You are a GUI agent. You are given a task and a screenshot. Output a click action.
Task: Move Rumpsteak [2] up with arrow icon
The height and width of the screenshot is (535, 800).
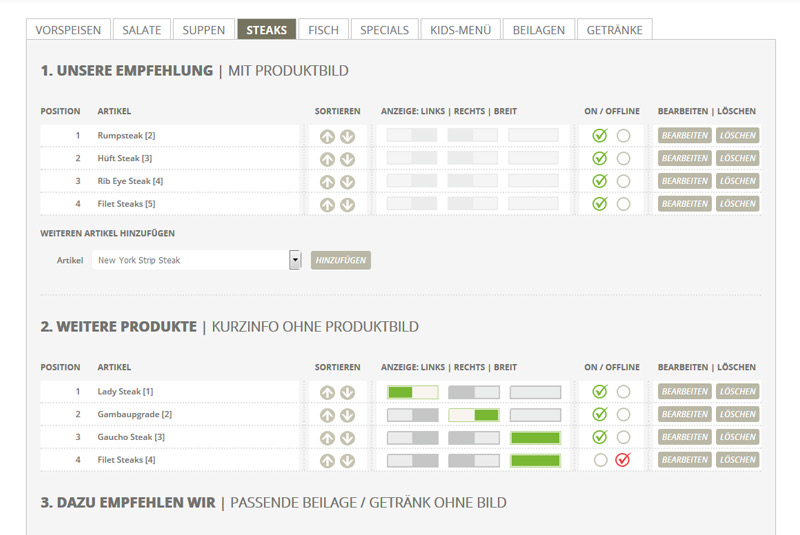(327, 136)
